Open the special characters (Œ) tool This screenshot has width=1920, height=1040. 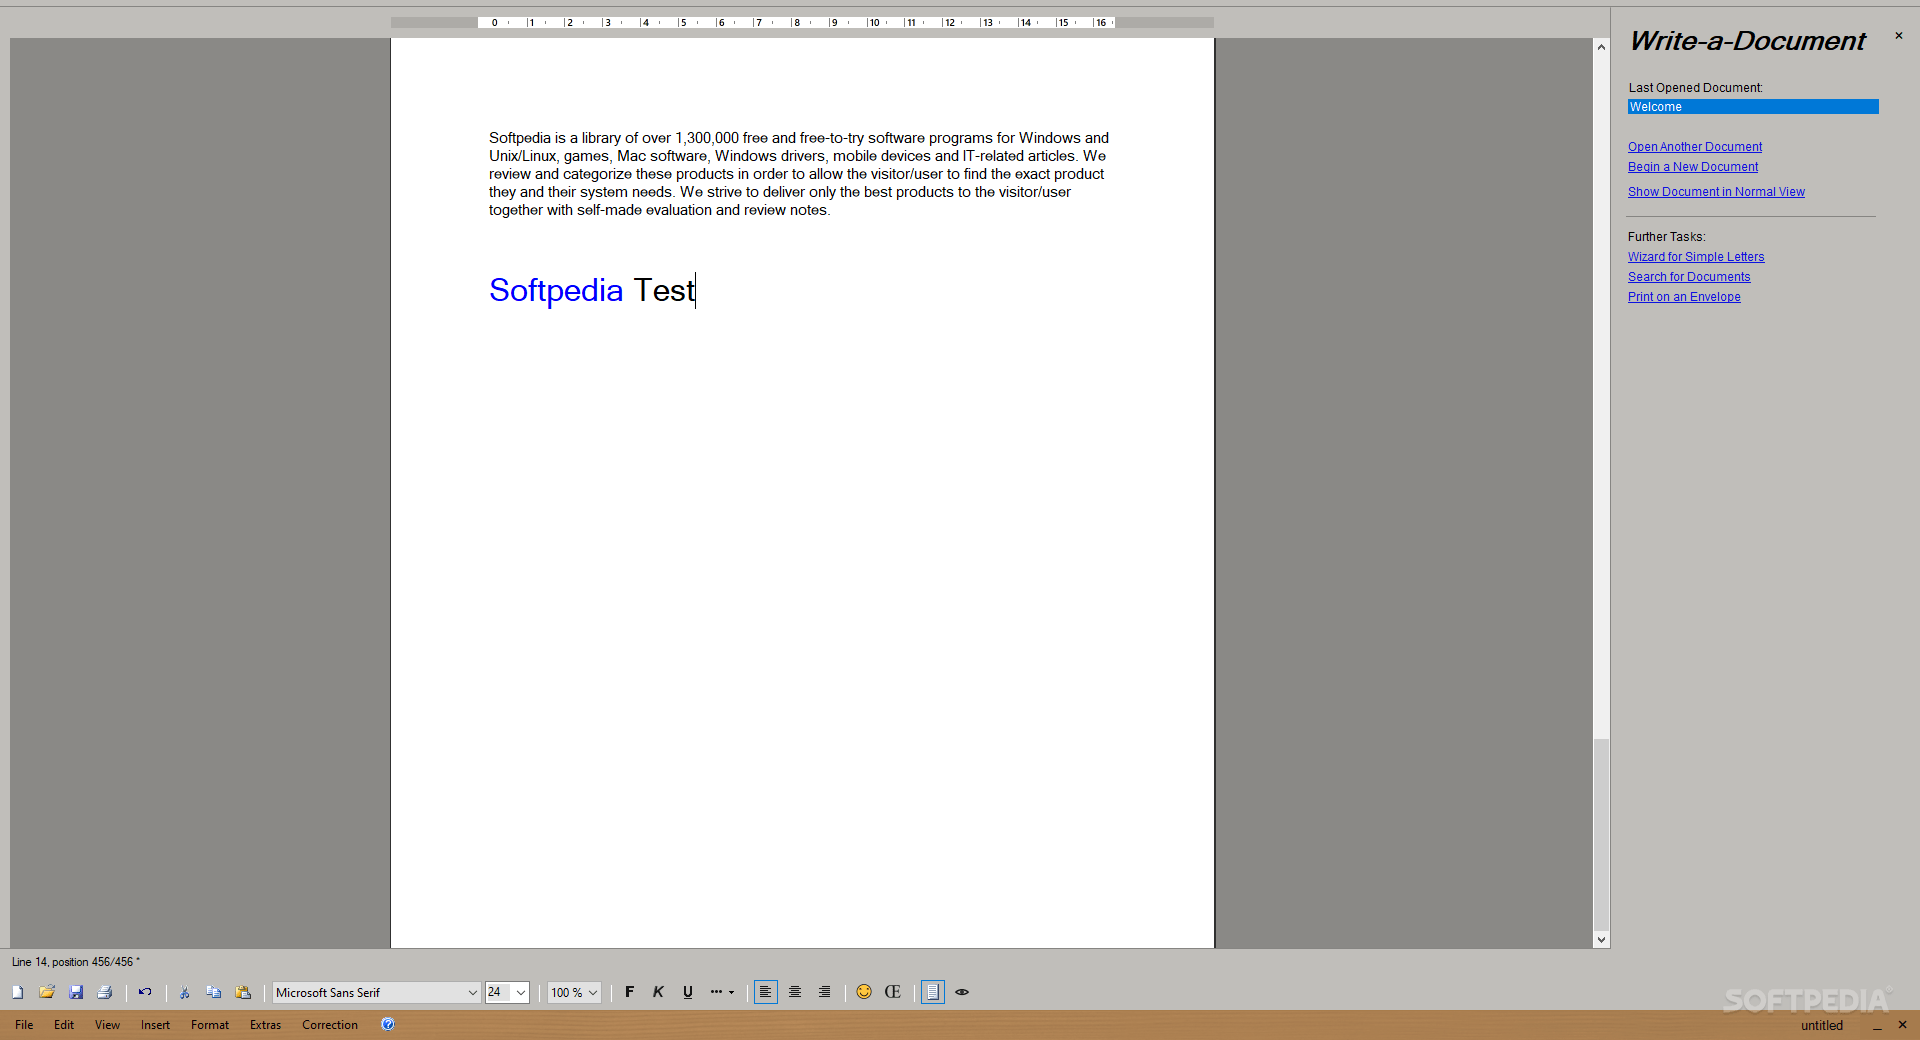pos(893,992)
